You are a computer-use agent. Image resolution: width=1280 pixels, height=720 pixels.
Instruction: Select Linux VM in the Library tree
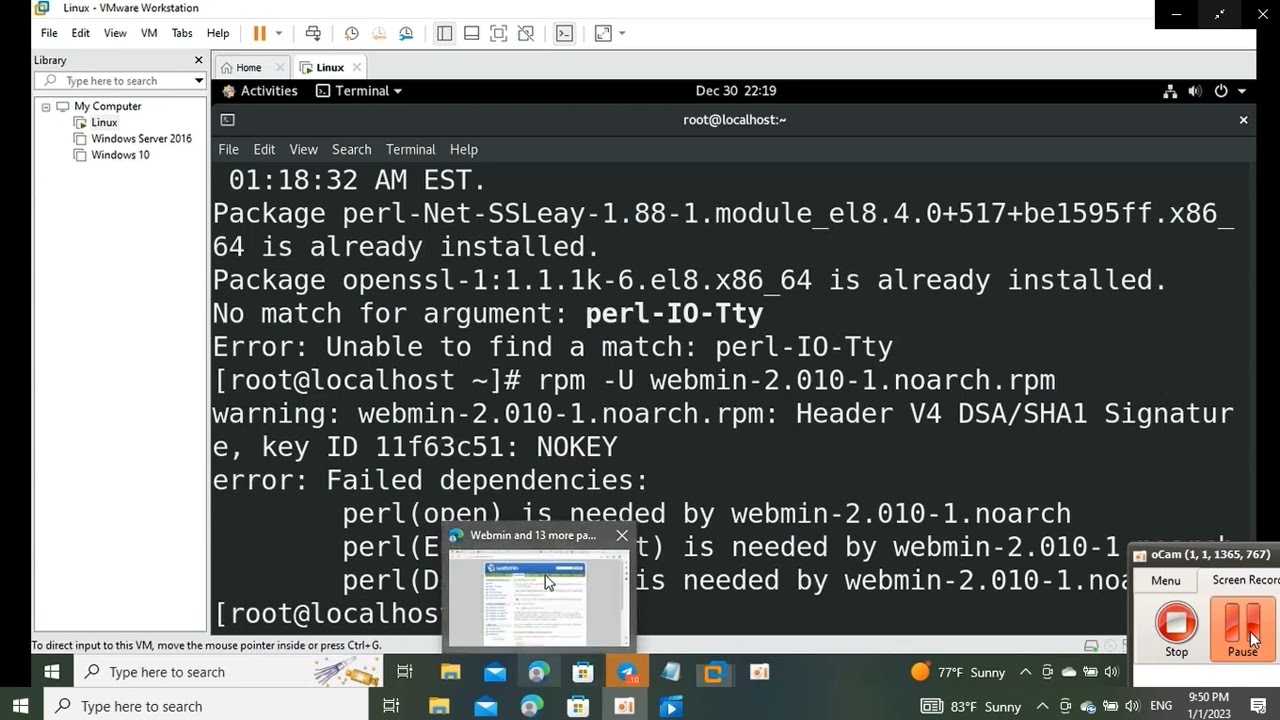click(x=104, y=122)
